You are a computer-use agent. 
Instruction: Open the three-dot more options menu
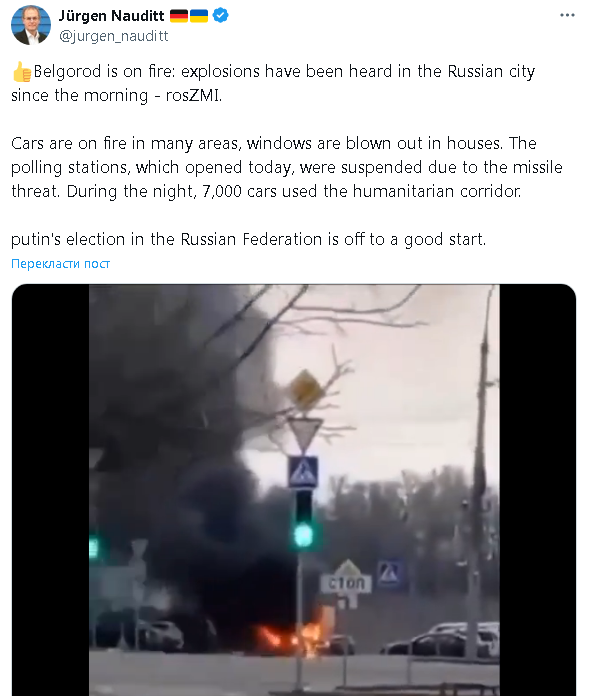(567, 16)
